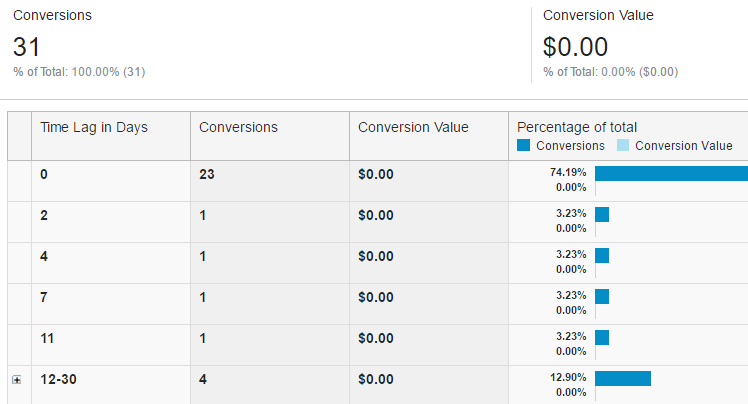The image size is (748, 404).
Task: Click the Conversion Value legend swatch
Action: click(x=623, y=146)
